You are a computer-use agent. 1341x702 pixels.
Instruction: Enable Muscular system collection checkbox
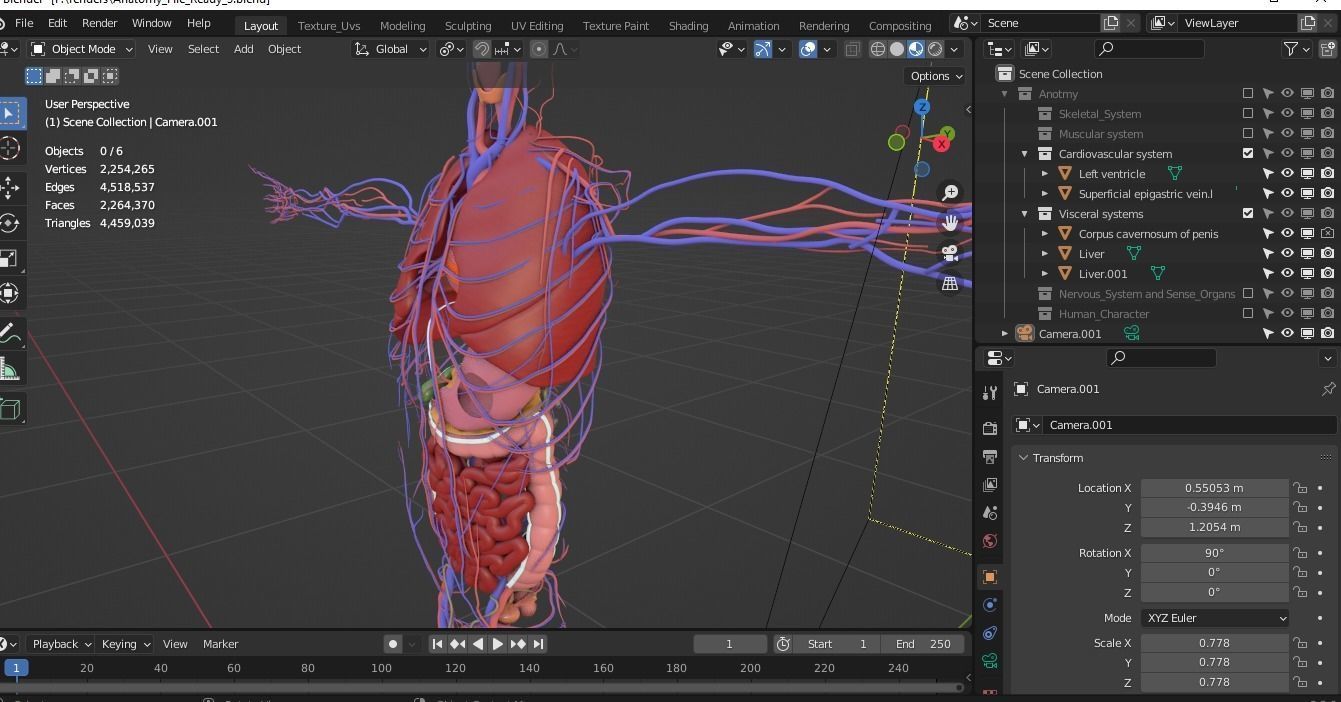pos(1247,133)
